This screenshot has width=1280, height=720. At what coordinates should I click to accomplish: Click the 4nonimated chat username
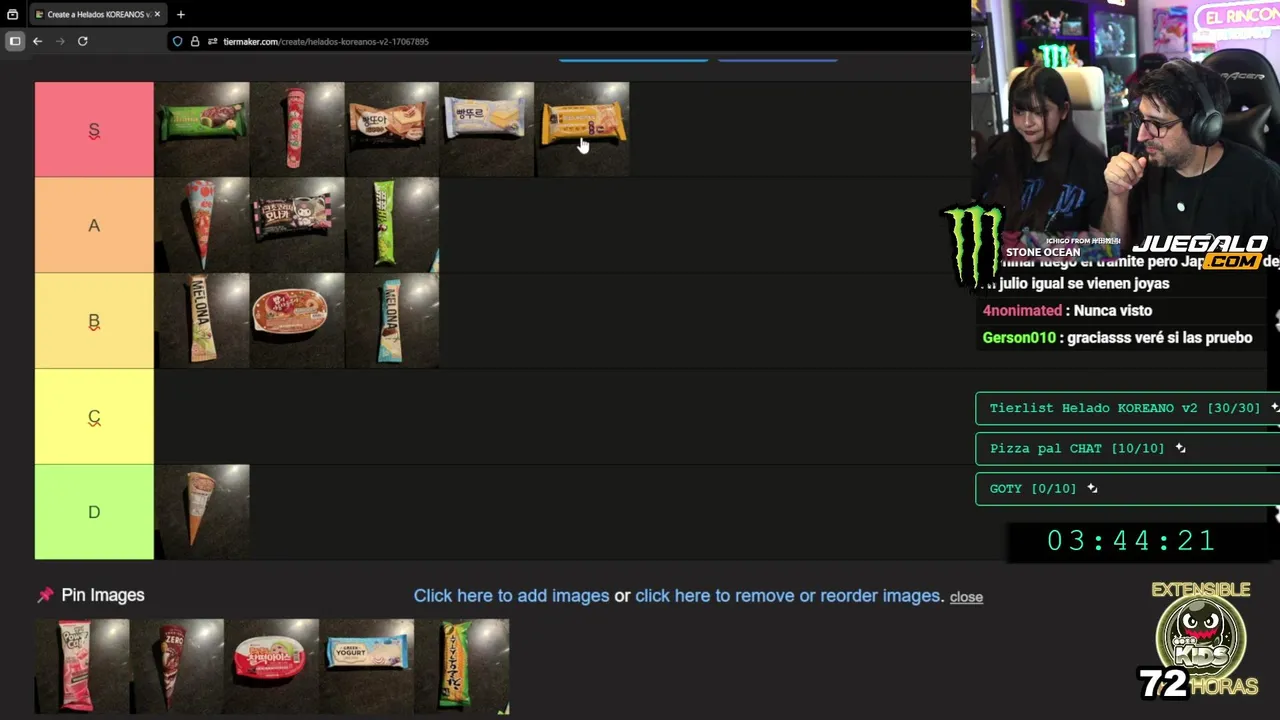(x=1022, y=311)
